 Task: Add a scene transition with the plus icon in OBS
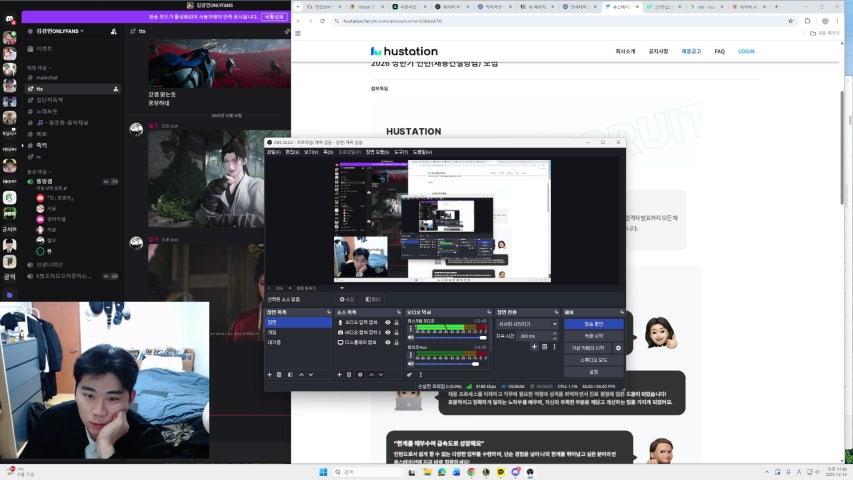click(x=534, y=347)
